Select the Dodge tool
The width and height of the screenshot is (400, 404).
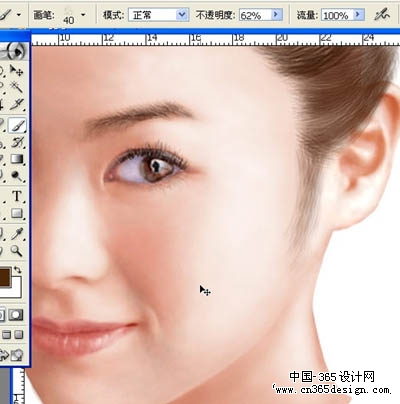tap(16, 175)
